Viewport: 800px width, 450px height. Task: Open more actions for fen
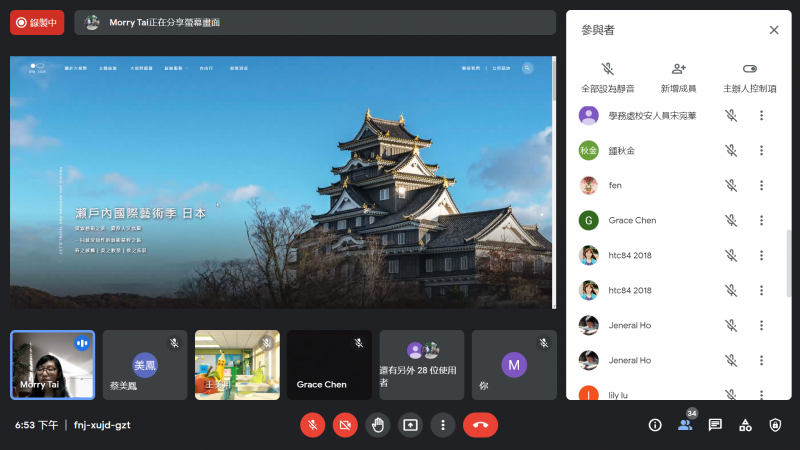click(x=761, y=185)
